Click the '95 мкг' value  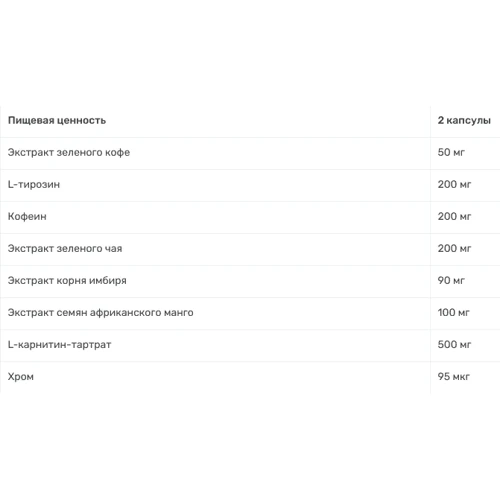[454, 376]
